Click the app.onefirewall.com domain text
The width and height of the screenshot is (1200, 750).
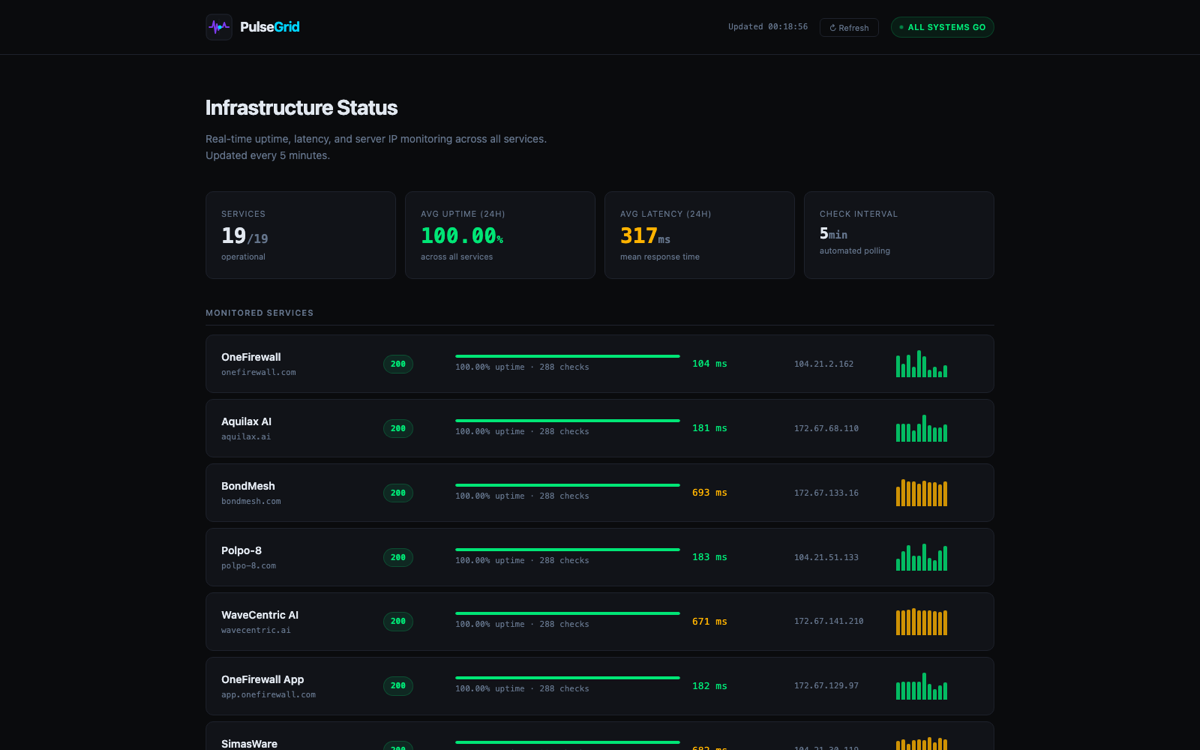269,695
